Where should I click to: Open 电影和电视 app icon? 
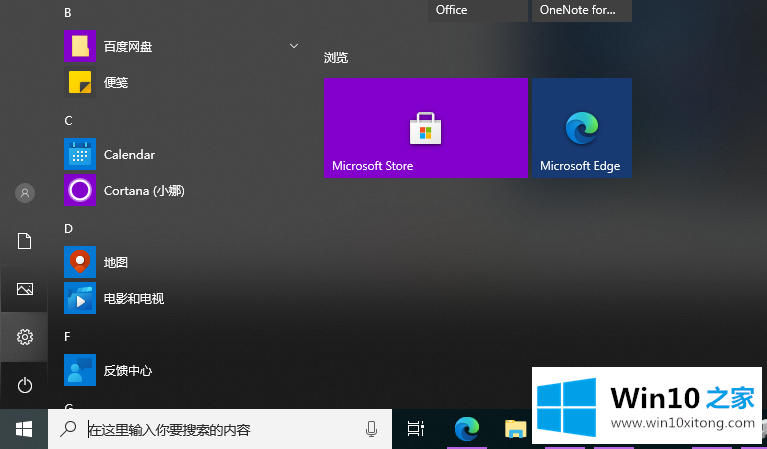[80, 298]
